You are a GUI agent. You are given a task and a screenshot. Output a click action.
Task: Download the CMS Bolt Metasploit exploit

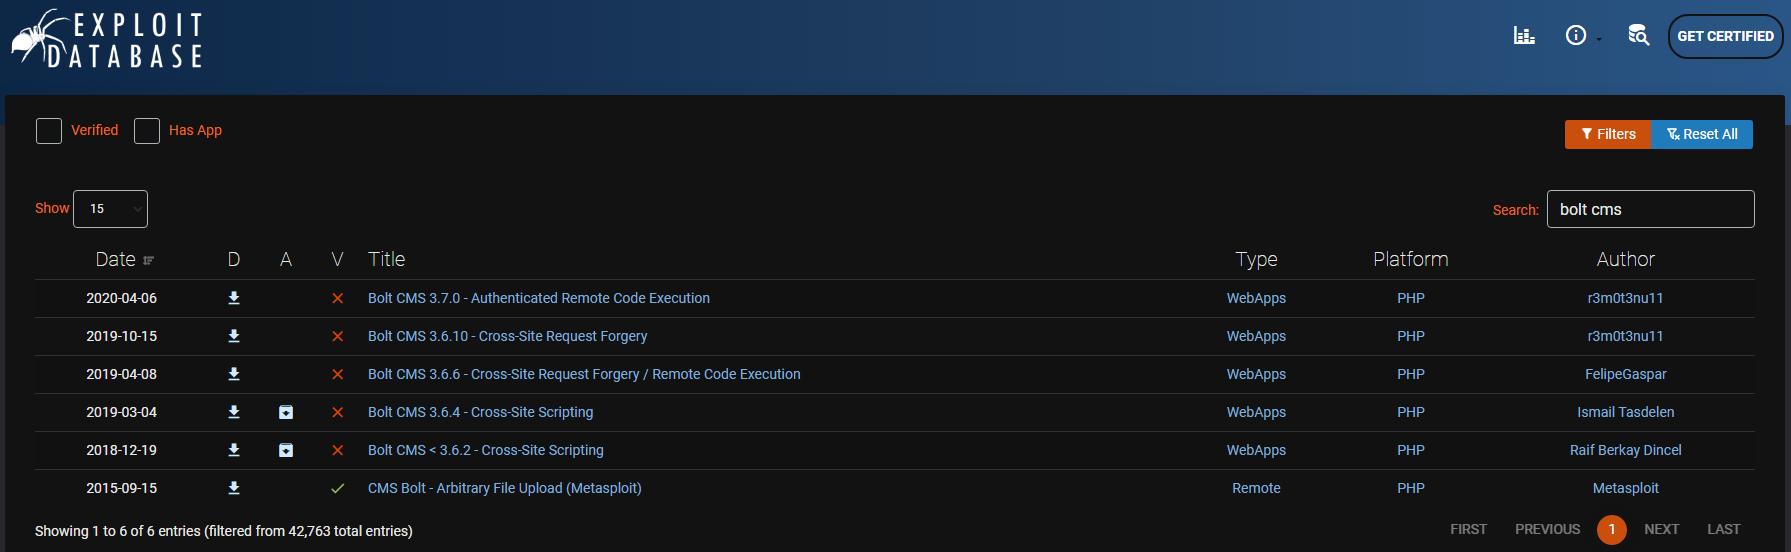click(234, 488)
